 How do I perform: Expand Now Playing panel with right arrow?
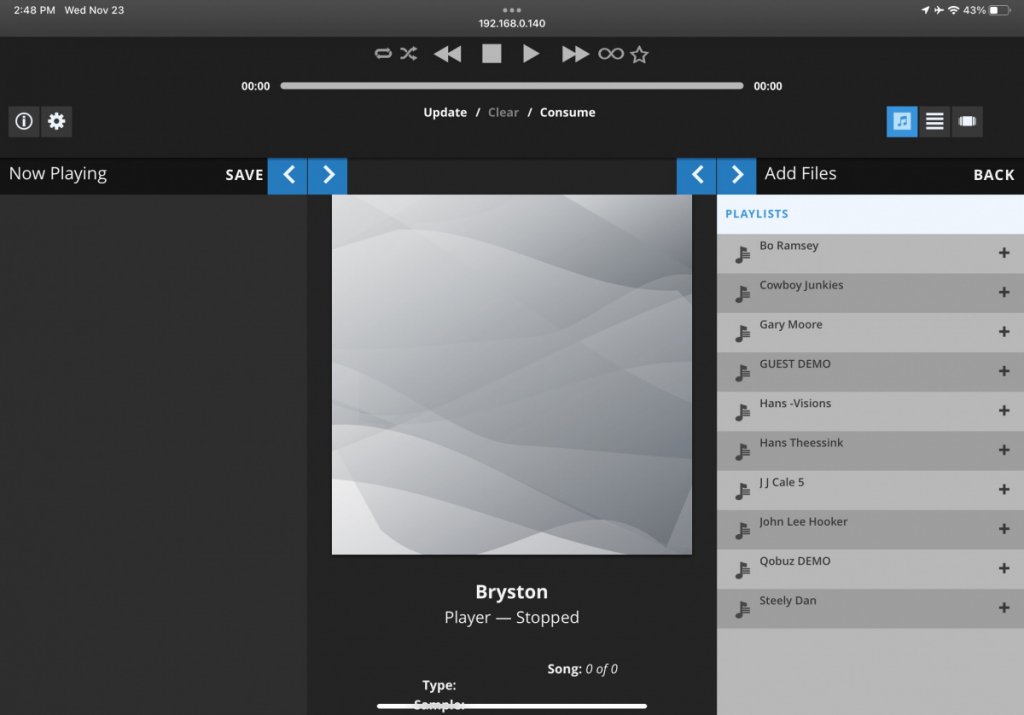pyautogui.click(x=327, y=175)
